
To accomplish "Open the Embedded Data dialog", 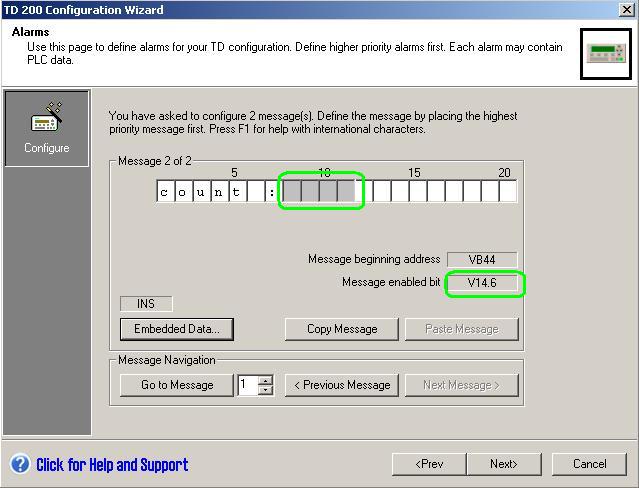I will click(x=177, y=329).
